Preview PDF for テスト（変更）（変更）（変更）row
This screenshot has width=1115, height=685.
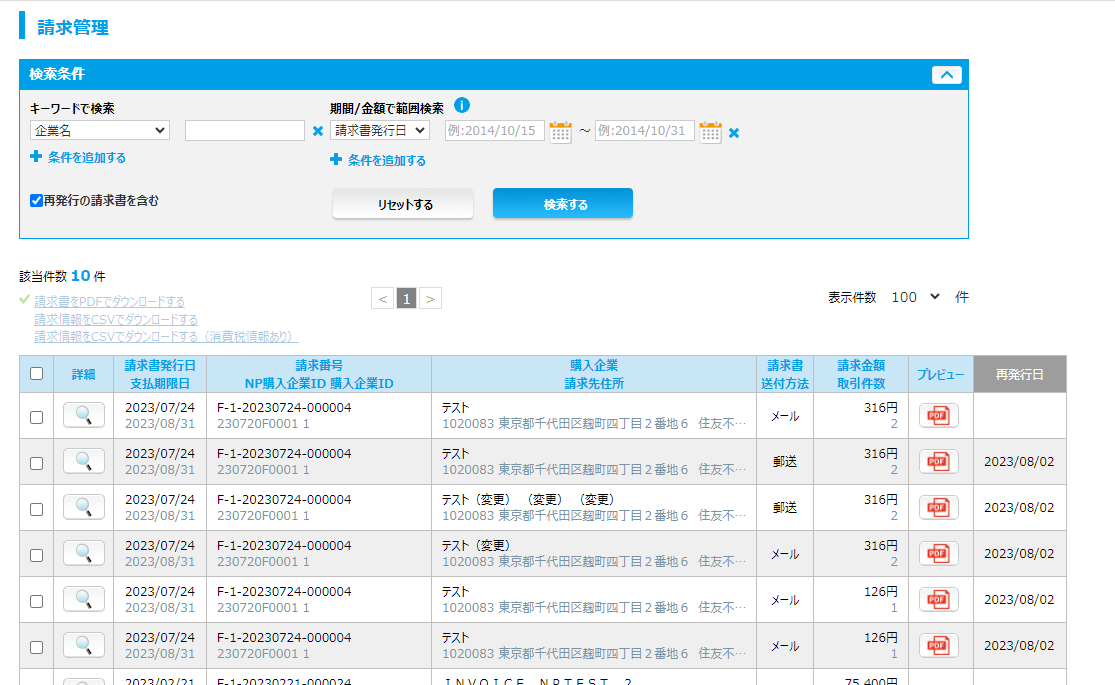939,507
